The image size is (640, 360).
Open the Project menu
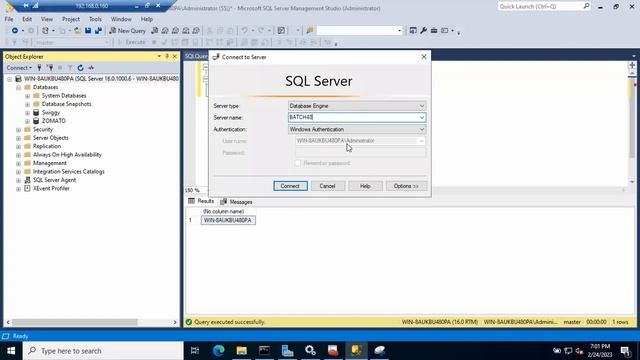pos(71,19)
